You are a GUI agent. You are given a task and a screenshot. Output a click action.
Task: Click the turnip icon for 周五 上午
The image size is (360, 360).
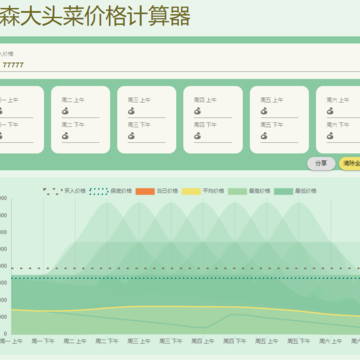point(264,111)
